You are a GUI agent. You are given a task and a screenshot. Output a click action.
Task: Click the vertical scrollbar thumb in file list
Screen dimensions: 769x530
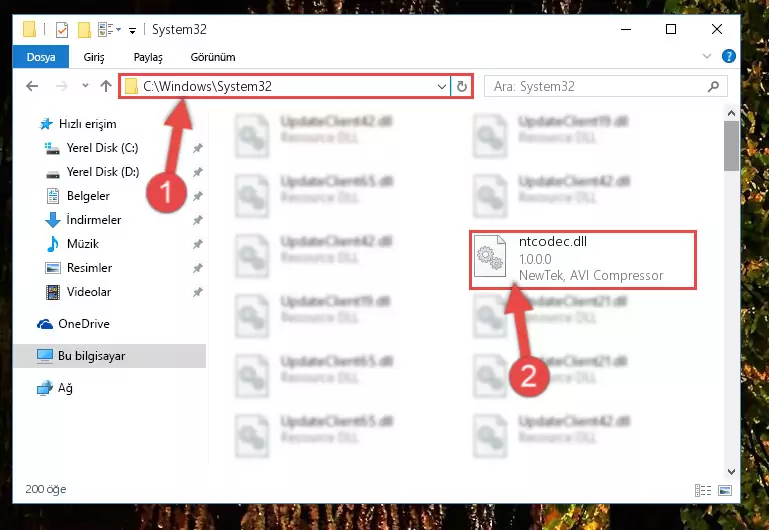point(731,146)
